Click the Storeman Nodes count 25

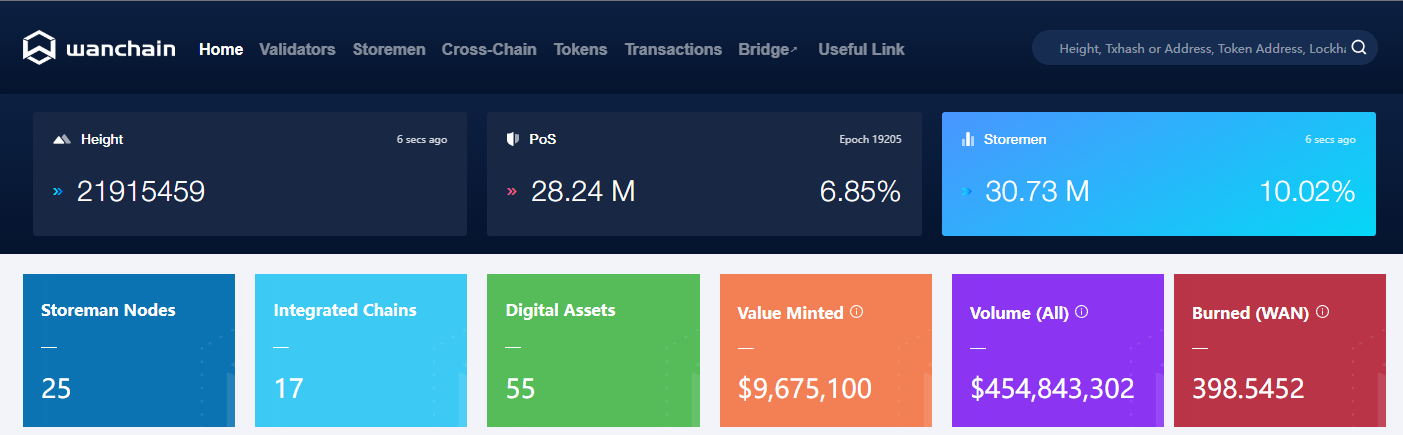coord(56,388)
